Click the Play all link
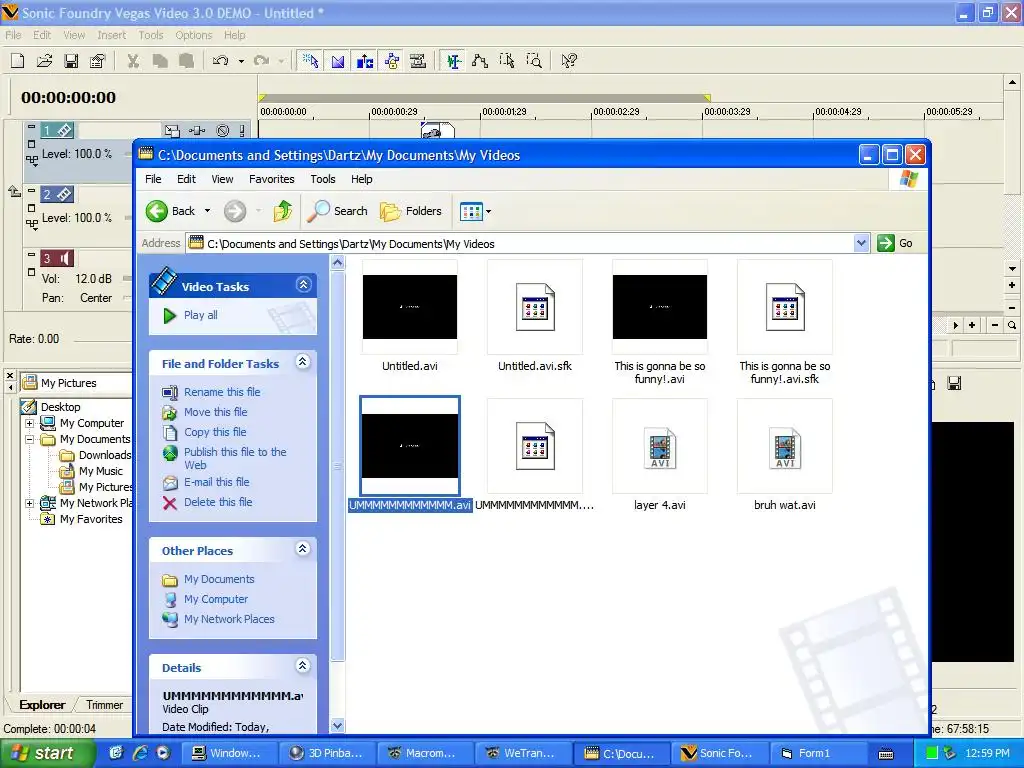The width and height of the screenshot is (1024, 768). pyautogui.click(x=200, y=315)
